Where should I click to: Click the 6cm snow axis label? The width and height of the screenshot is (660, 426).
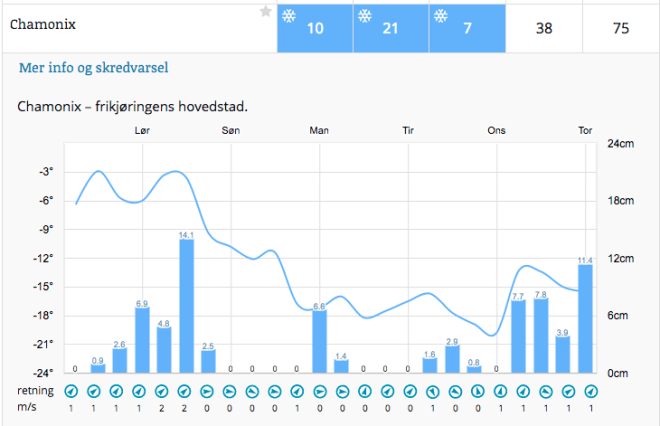(617, 316)
